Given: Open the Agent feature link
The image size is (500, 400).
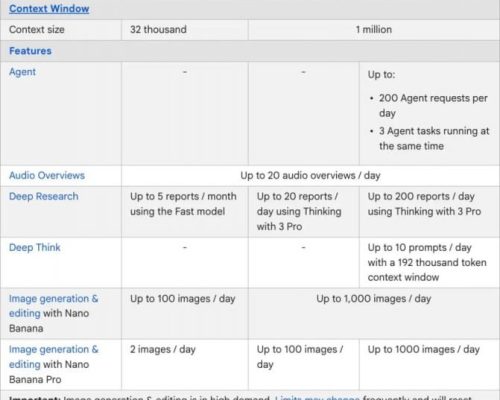Looking at the screenshot, I should [x=22, y=72].
